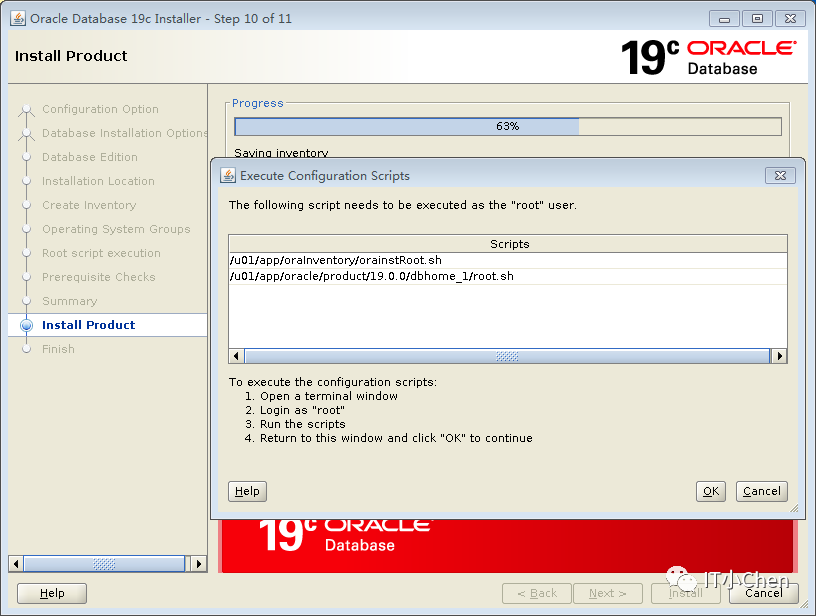Click the Scripts column header

(x=507, y=244)
